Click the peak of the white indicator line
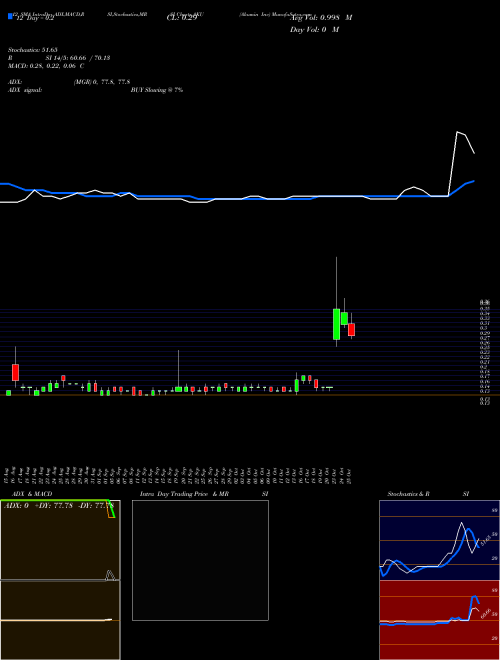 pyautogui.click(x=457, y=132)
